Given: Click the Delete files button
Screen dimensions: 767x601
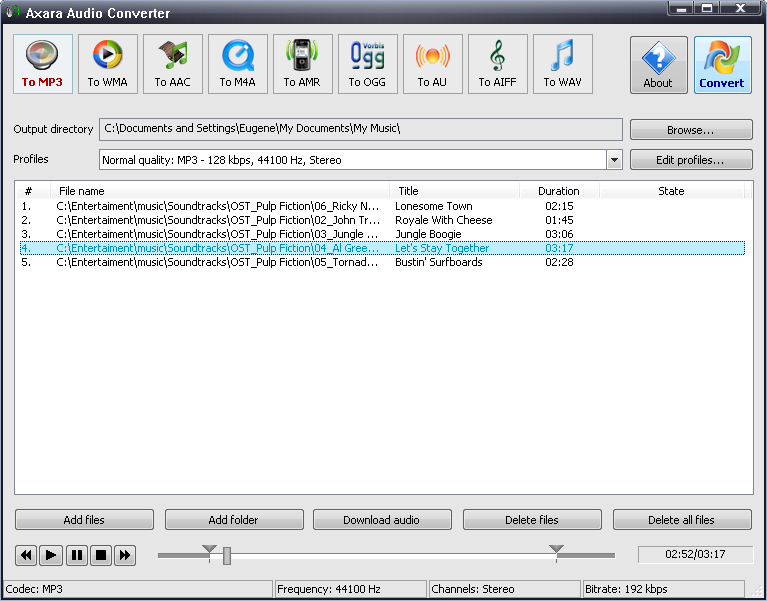Looking at the screenshot, I should (532, 520).
